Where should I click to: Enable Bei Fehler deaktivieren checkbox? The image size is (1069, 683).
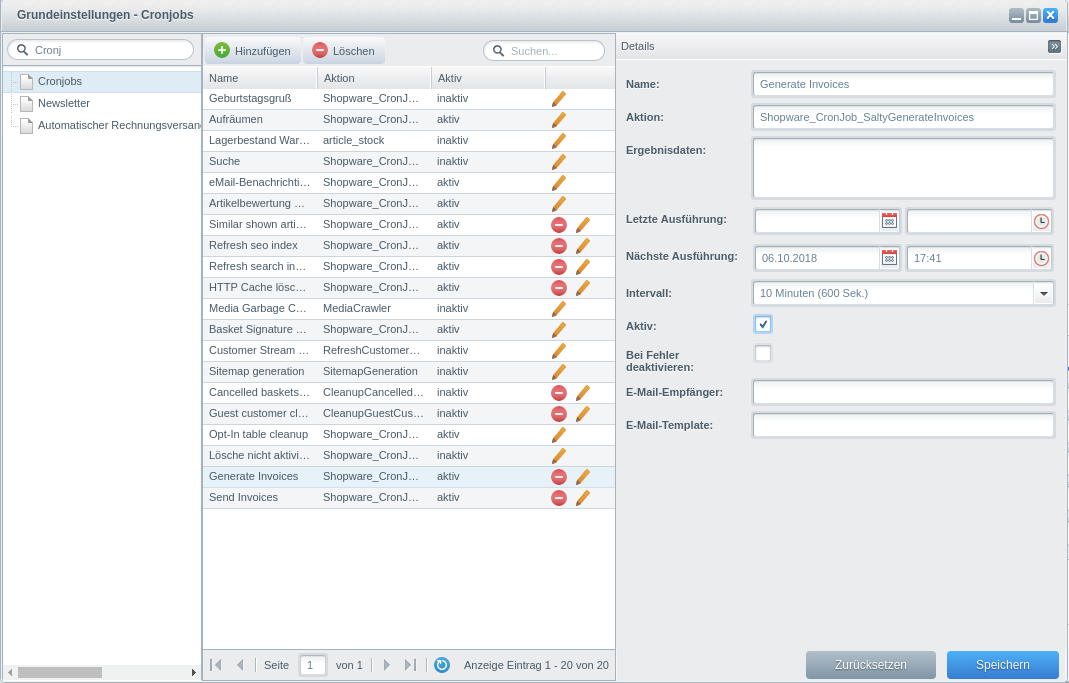(x=763, y=353)
